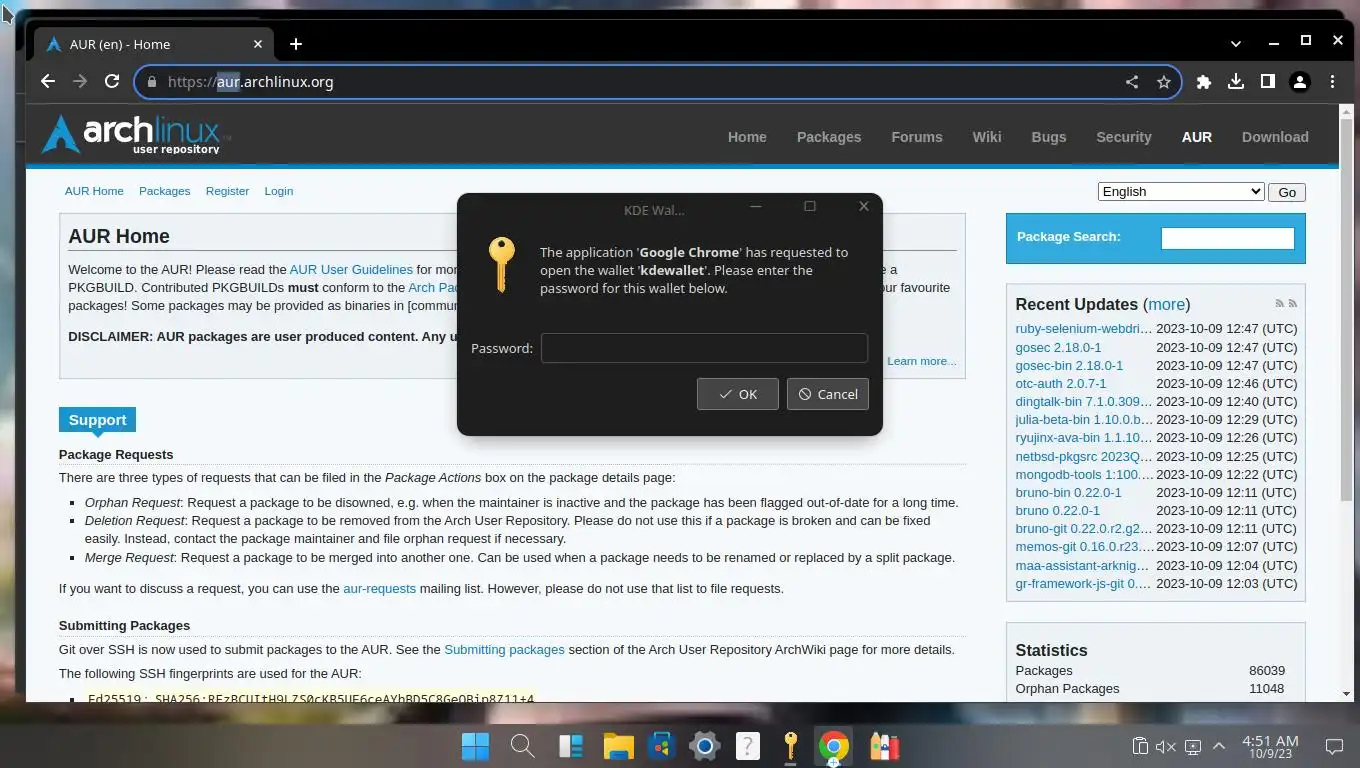Click the Learn more... link
1360x768 pixels.
[921, 361]
